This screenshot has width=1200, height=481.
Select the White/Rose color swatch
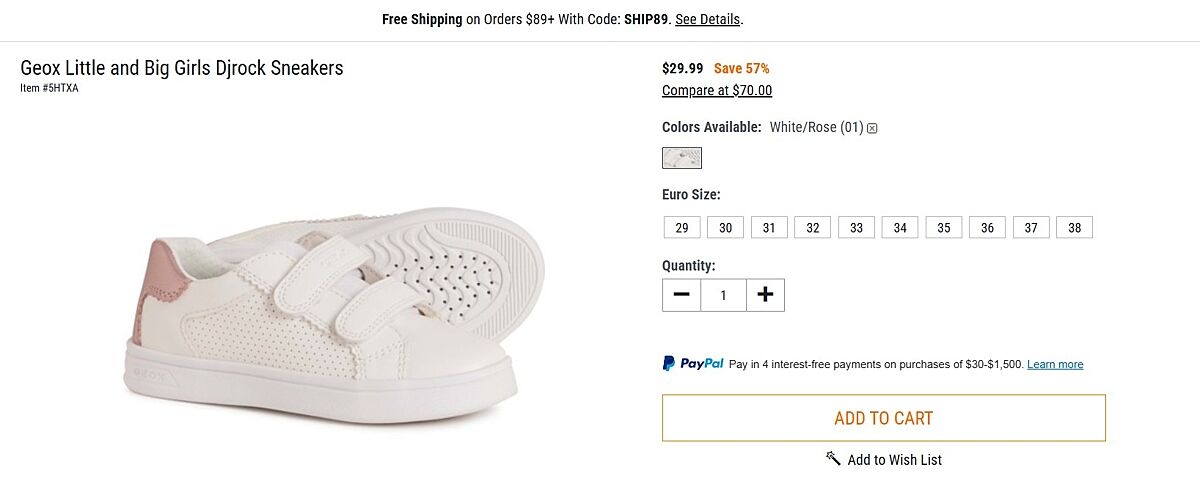[682, 158]
